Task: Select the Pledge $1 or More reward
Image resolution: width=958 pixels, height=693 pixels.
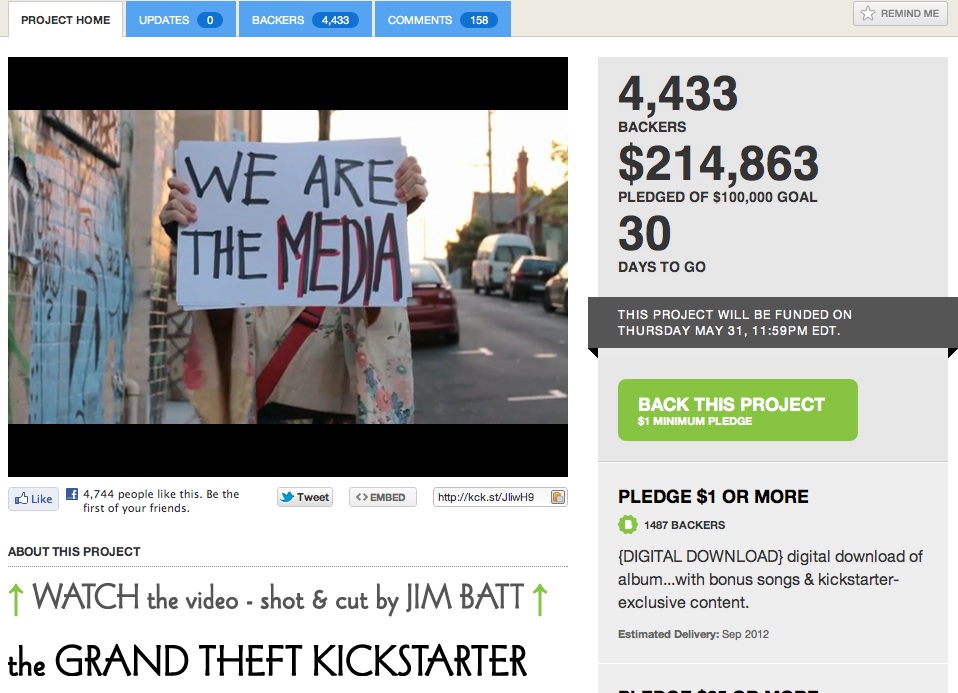Action: [773, 562]
